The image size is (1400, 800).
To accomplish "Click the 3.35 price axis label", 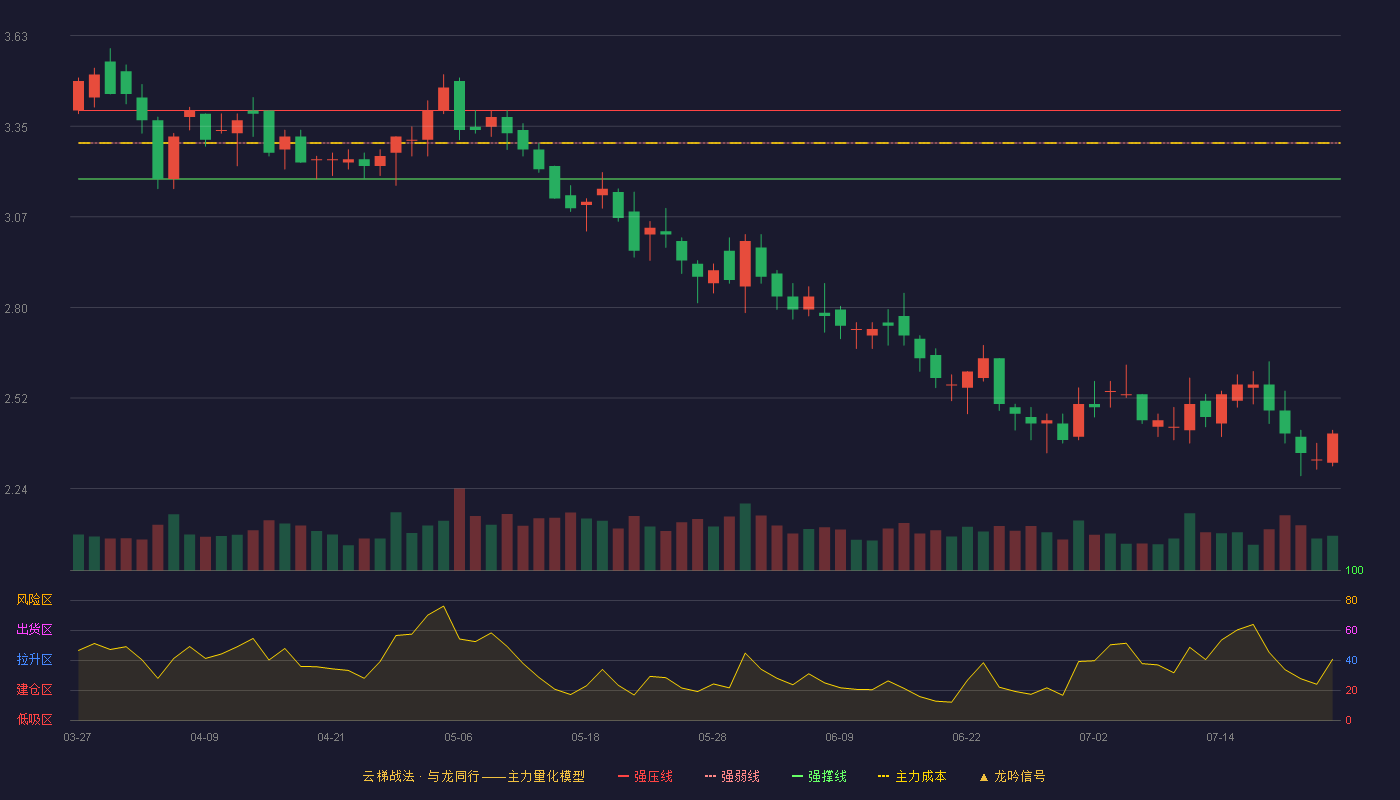I will 16,128.
